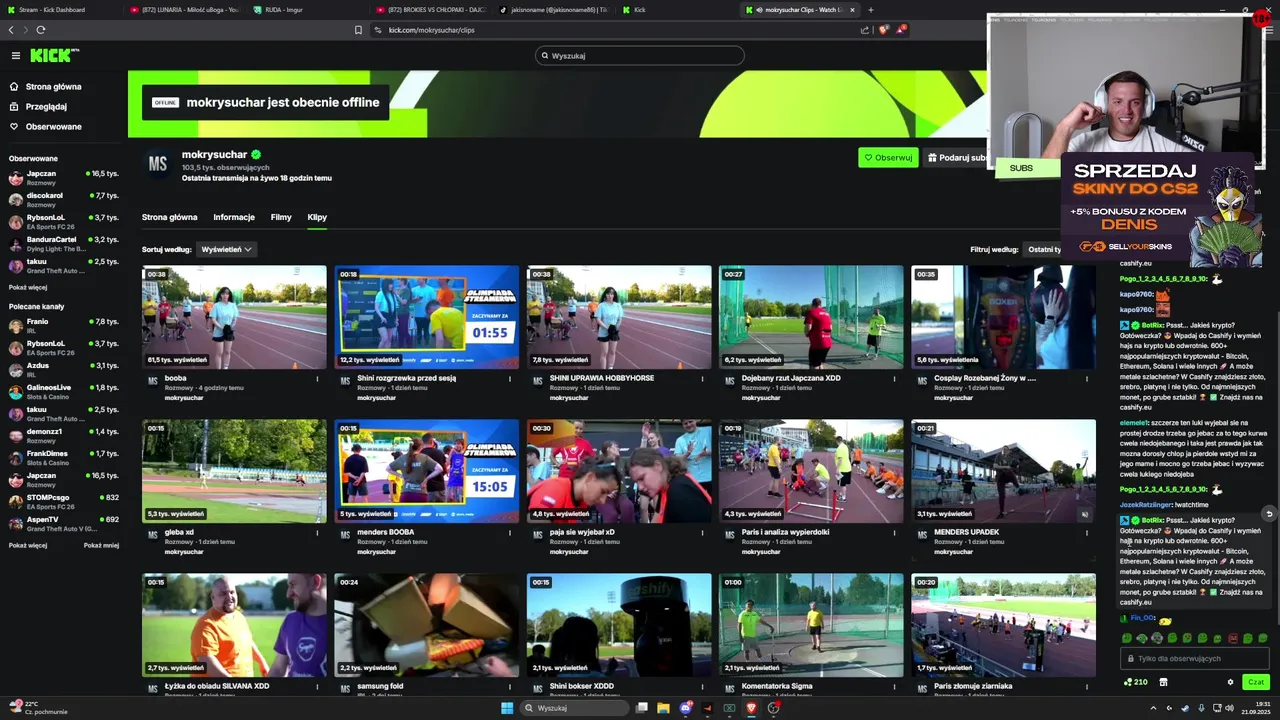Open the hamburger menu beside Kick logo

[15, 56]
